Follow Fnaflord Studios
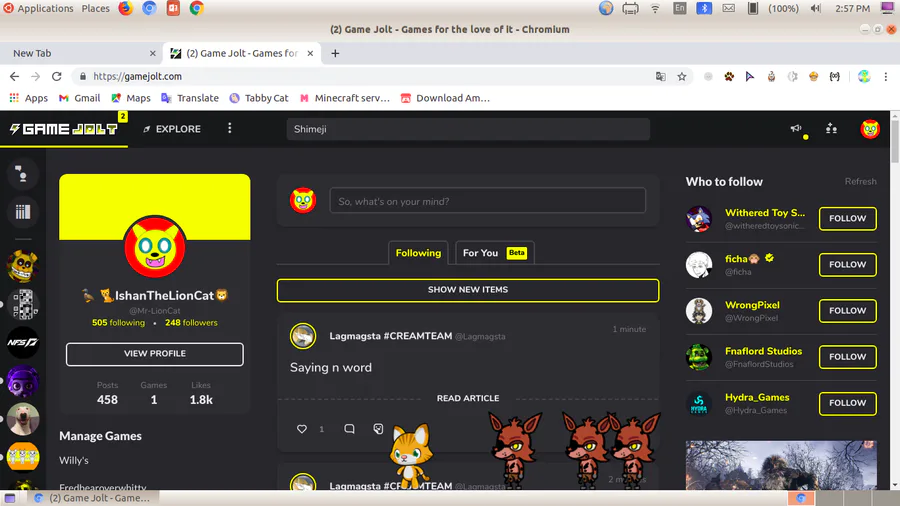 pos(848,357)
